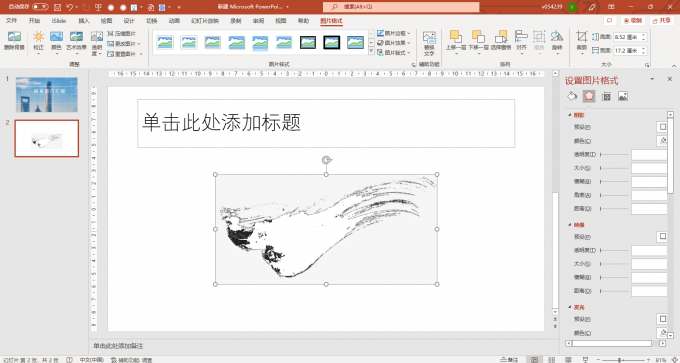Click the Undo arrow icon
Viewport: 680px width, 363px height.
point(70,7)
